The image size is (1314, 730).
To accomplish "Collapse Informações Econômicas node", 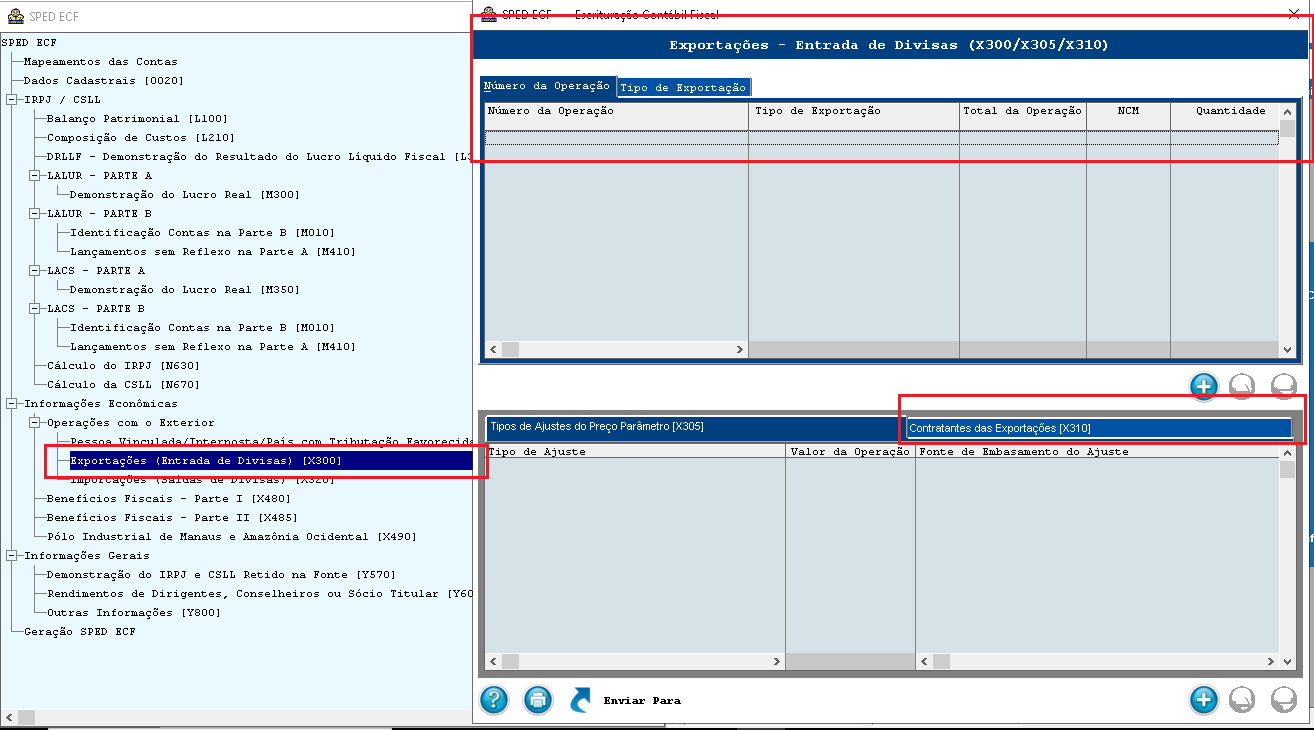I will pos(12,404).
